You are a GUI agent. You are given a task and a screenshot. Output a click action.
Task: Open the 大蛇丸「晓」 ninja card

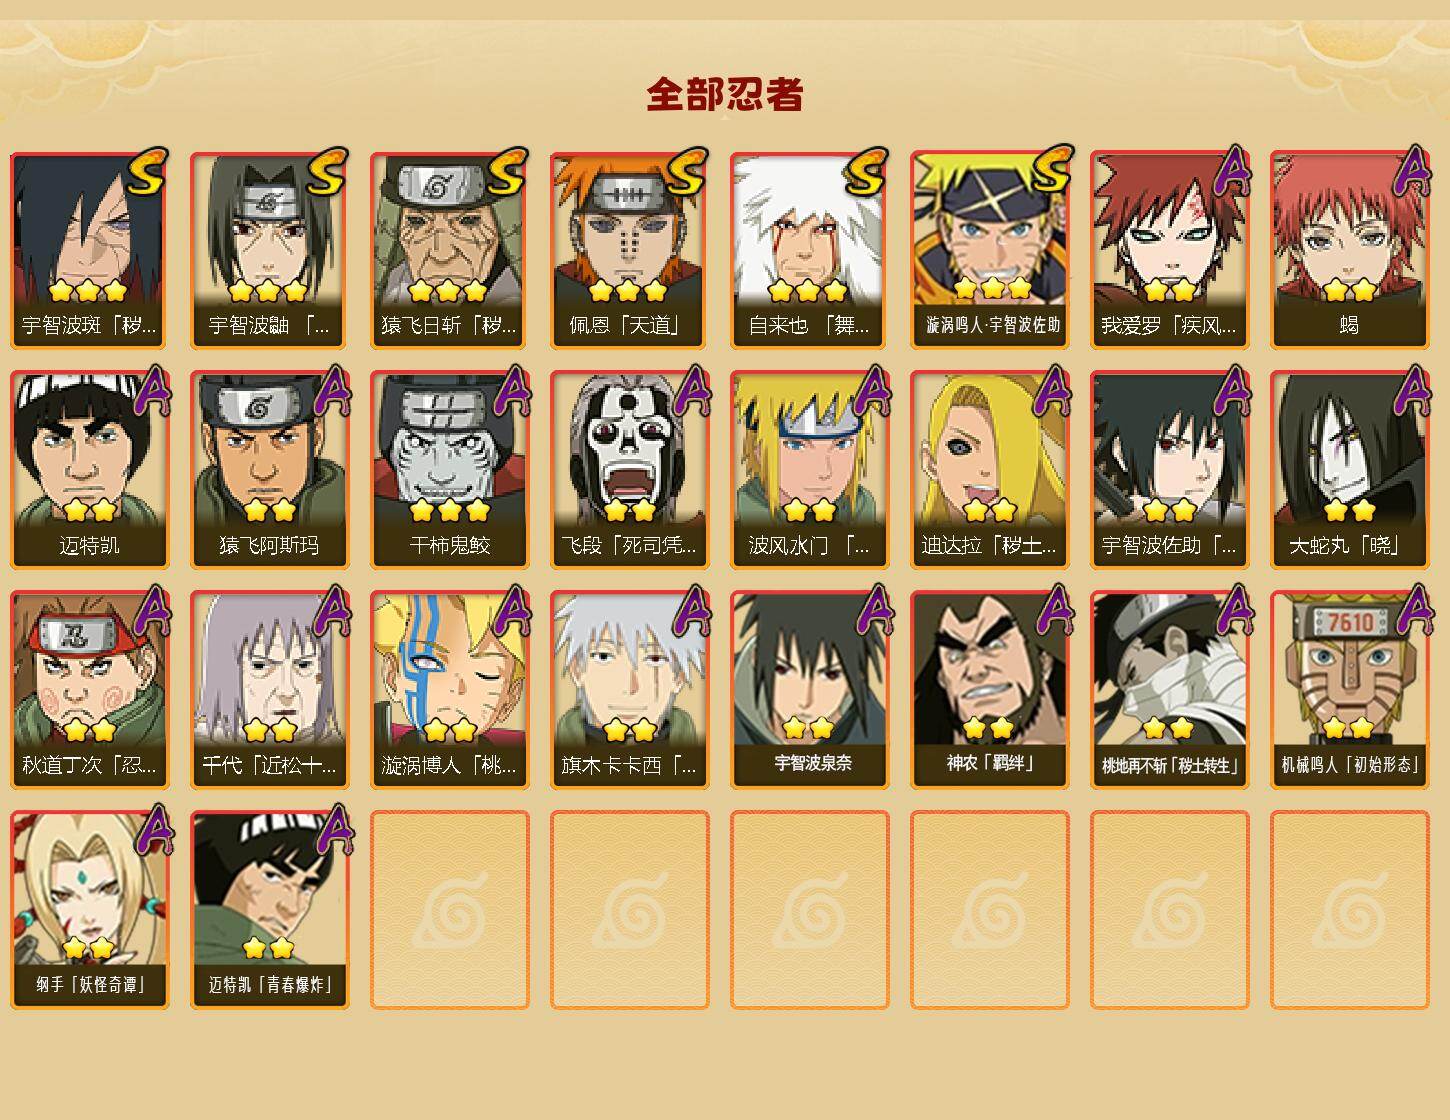pos(1349,470)
